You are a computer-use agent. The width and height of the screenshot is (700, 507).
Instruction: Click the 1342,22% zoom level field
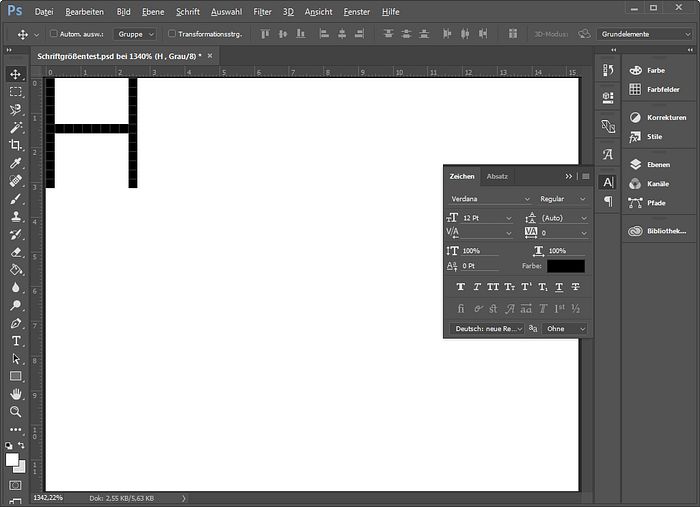point(48,498)
